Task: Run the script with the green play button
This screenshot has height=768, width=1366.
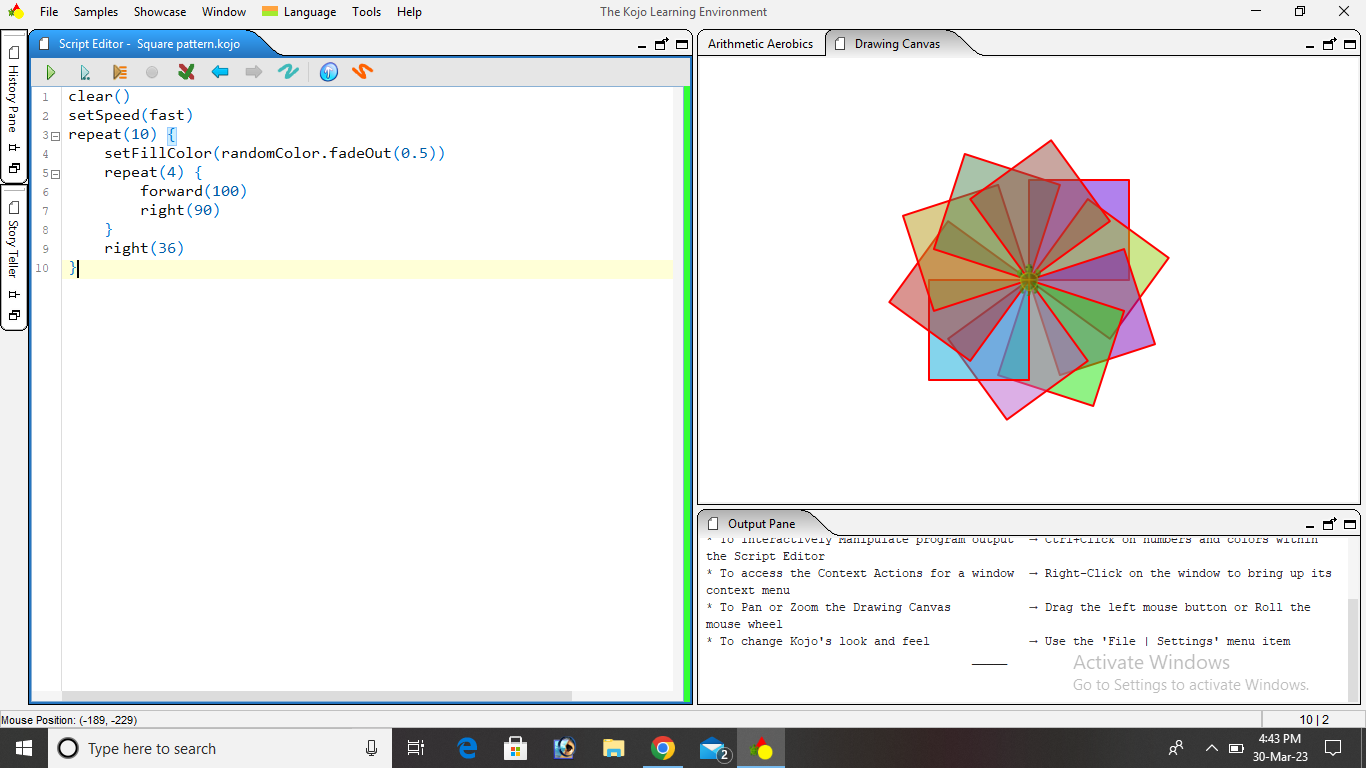Action: (51, 72)
